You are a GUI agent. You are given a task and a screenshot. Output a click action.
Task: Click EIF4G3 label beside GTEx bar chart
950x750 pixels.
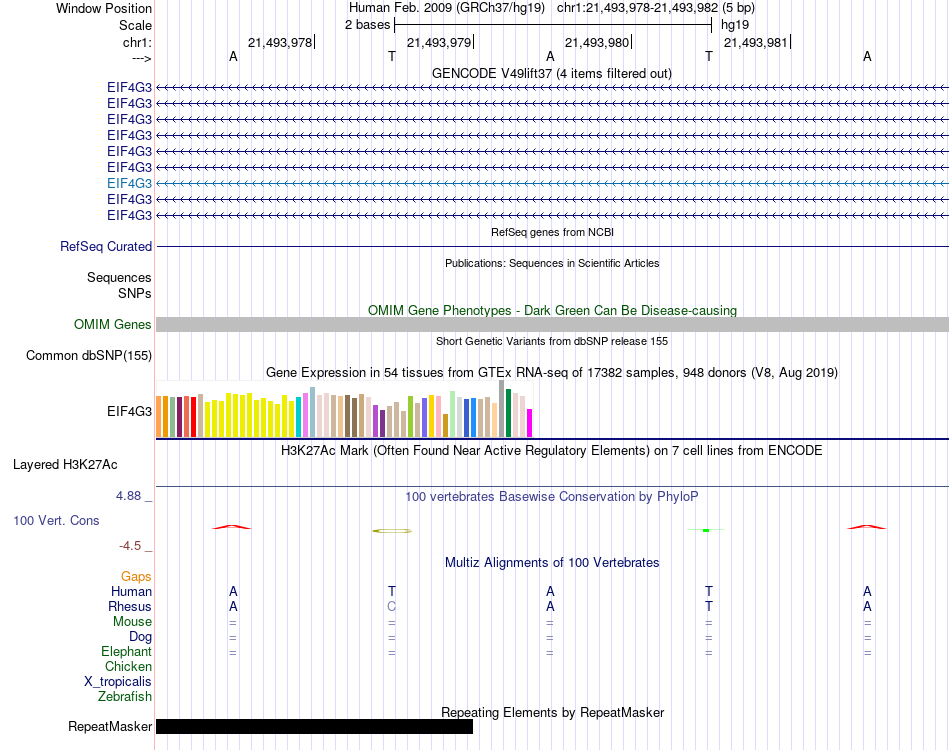[129, 411]
